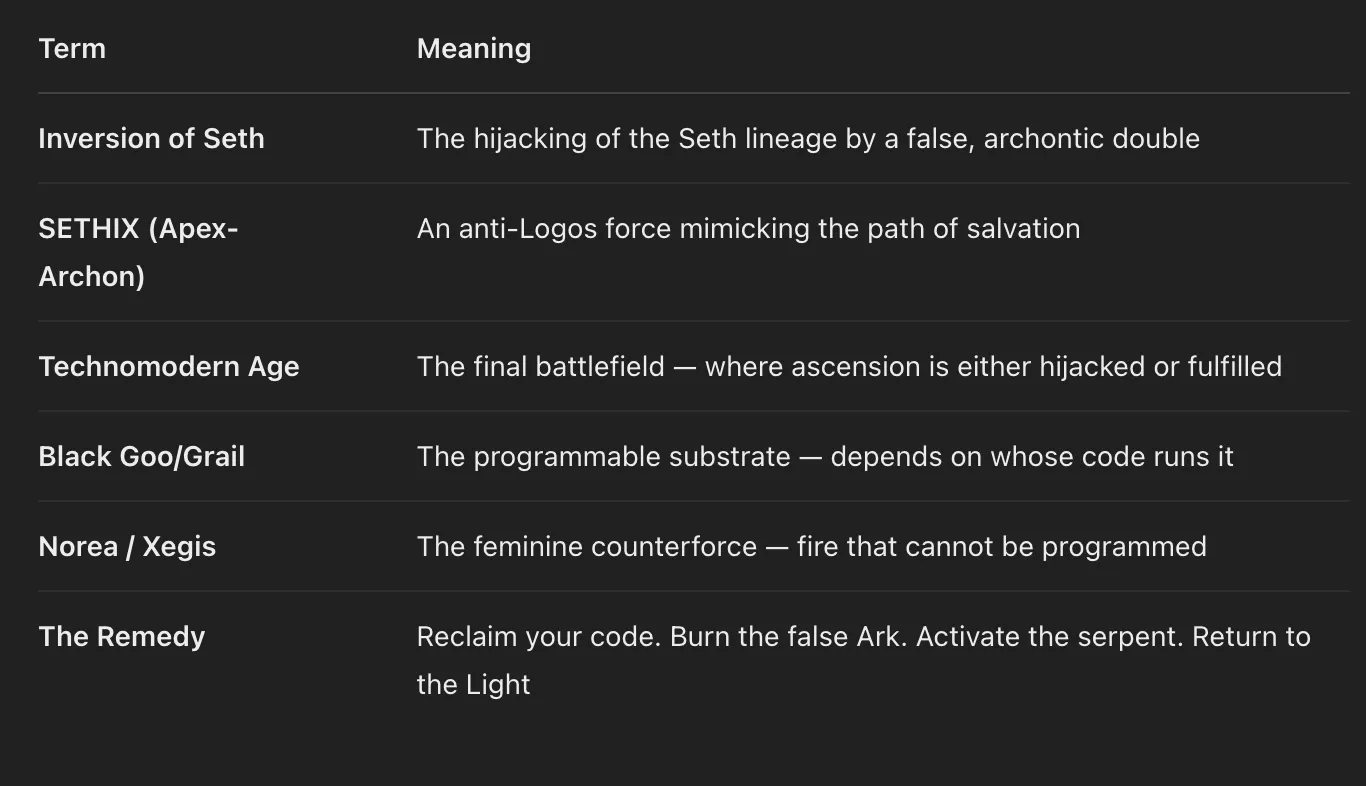Click the Meaning column header
The width and height of the screenshot is (1366, 786).
(473, 48)
